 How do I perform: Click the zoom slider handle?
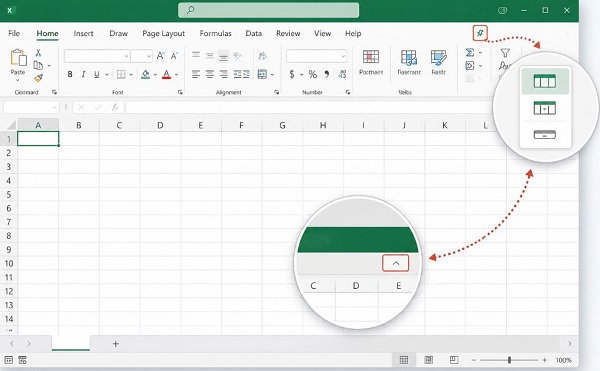point(509,360)
